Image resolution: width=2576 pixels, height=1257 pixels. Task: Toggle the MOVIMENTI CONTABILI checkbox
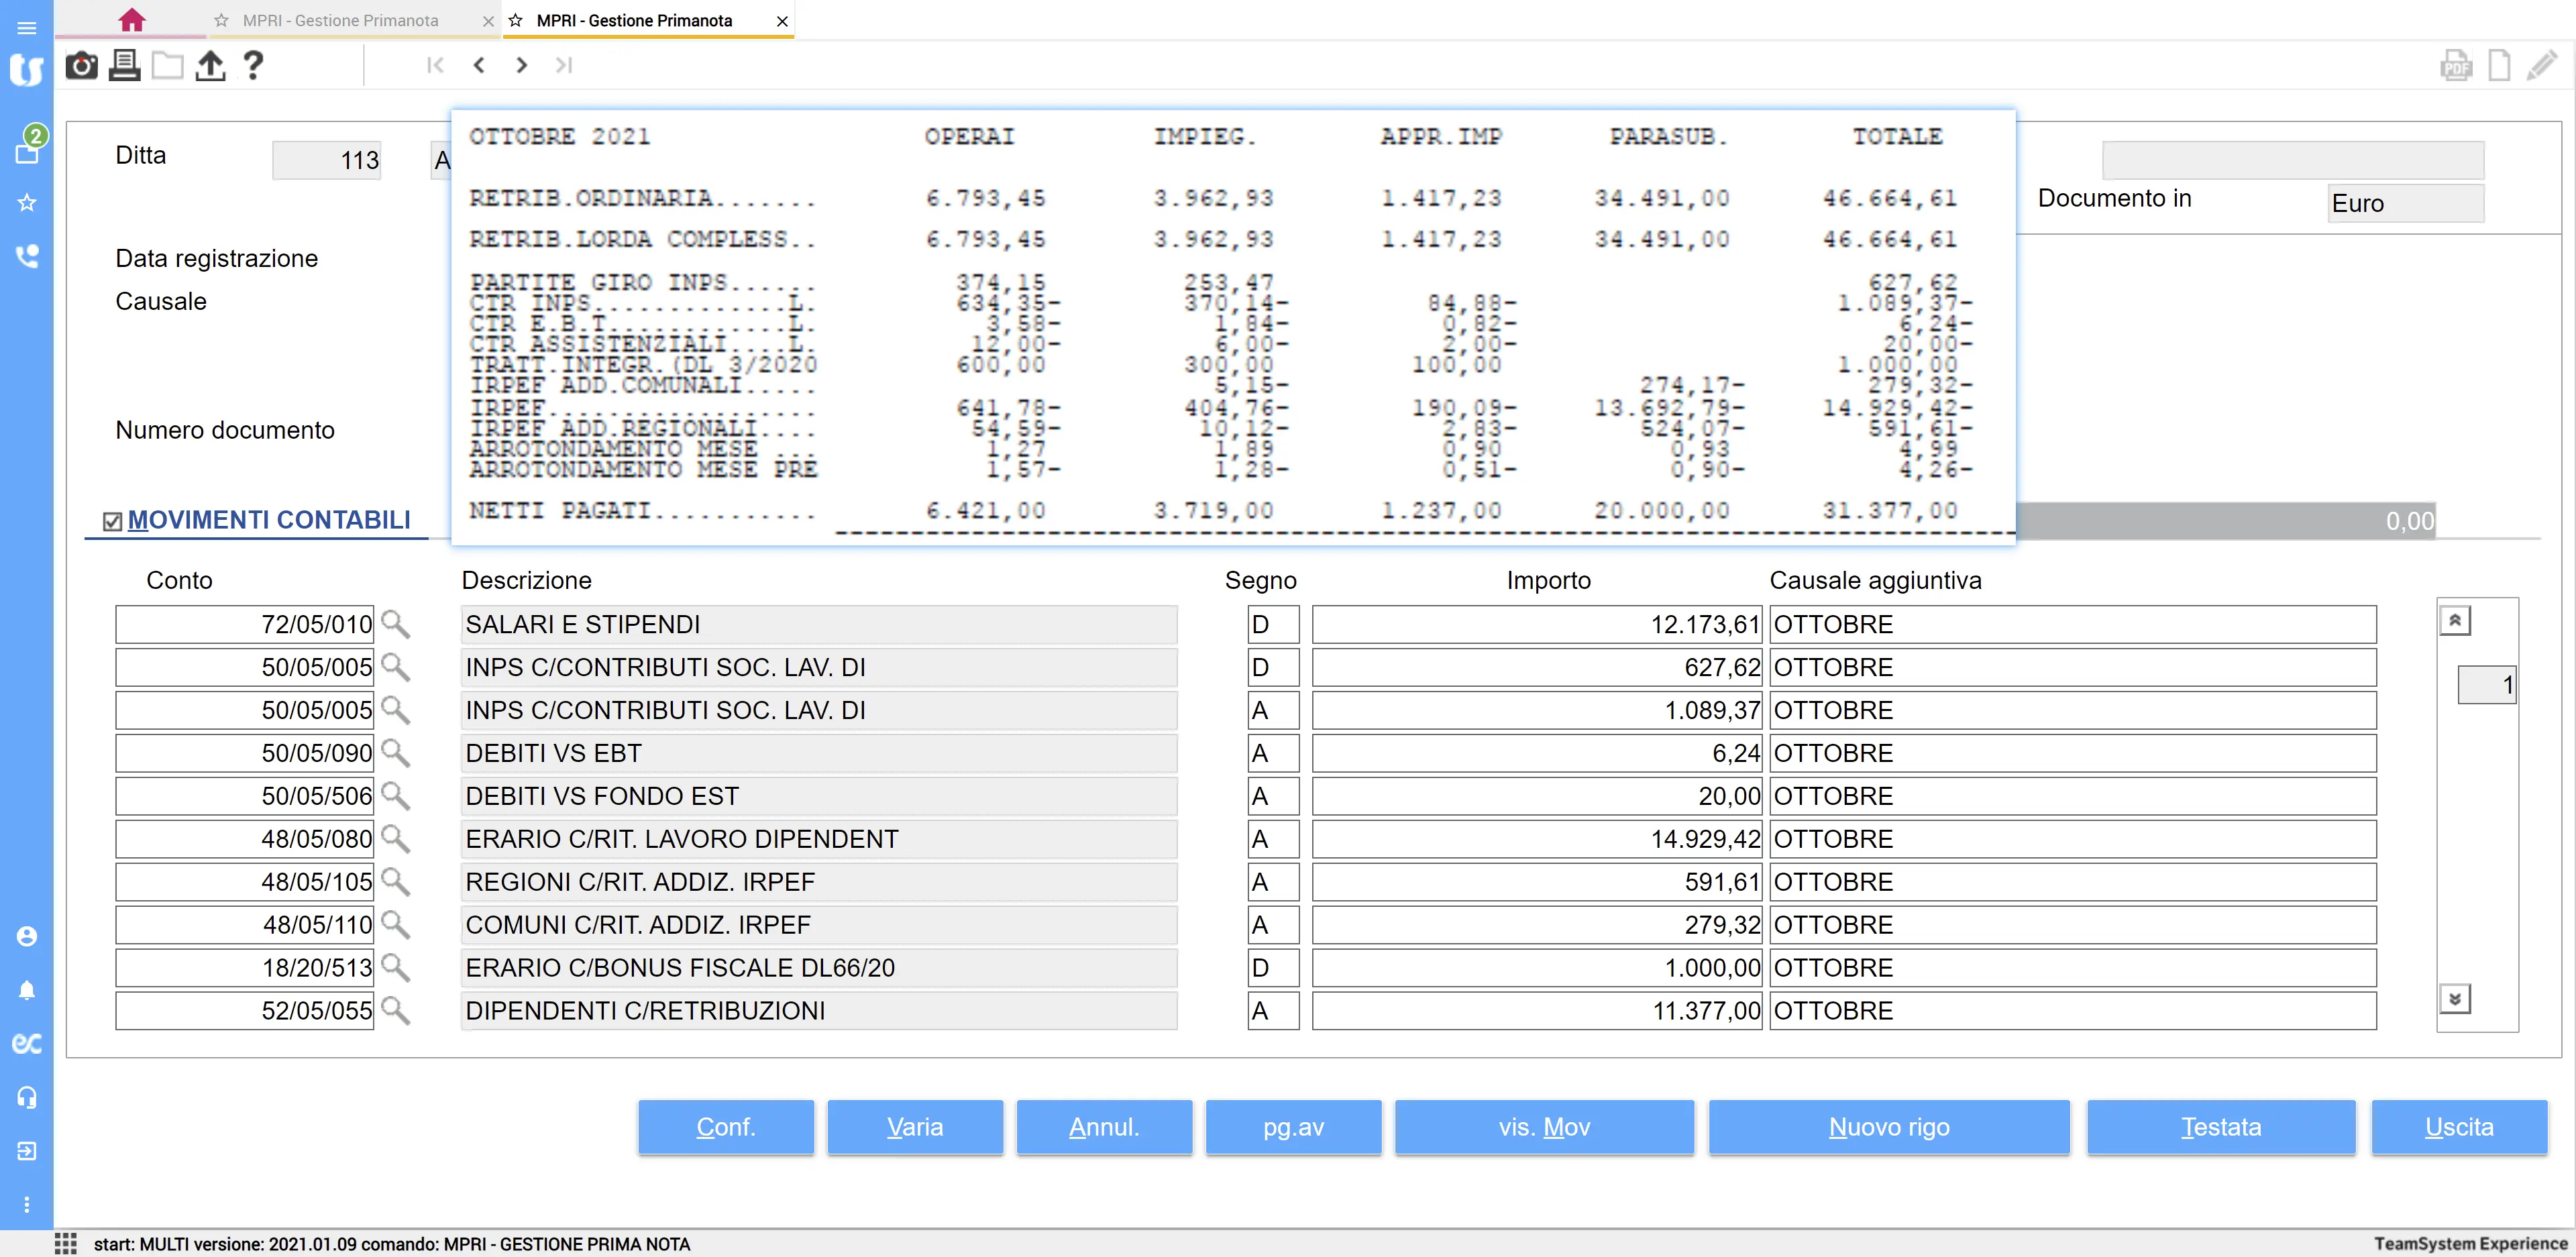[113, 521]
